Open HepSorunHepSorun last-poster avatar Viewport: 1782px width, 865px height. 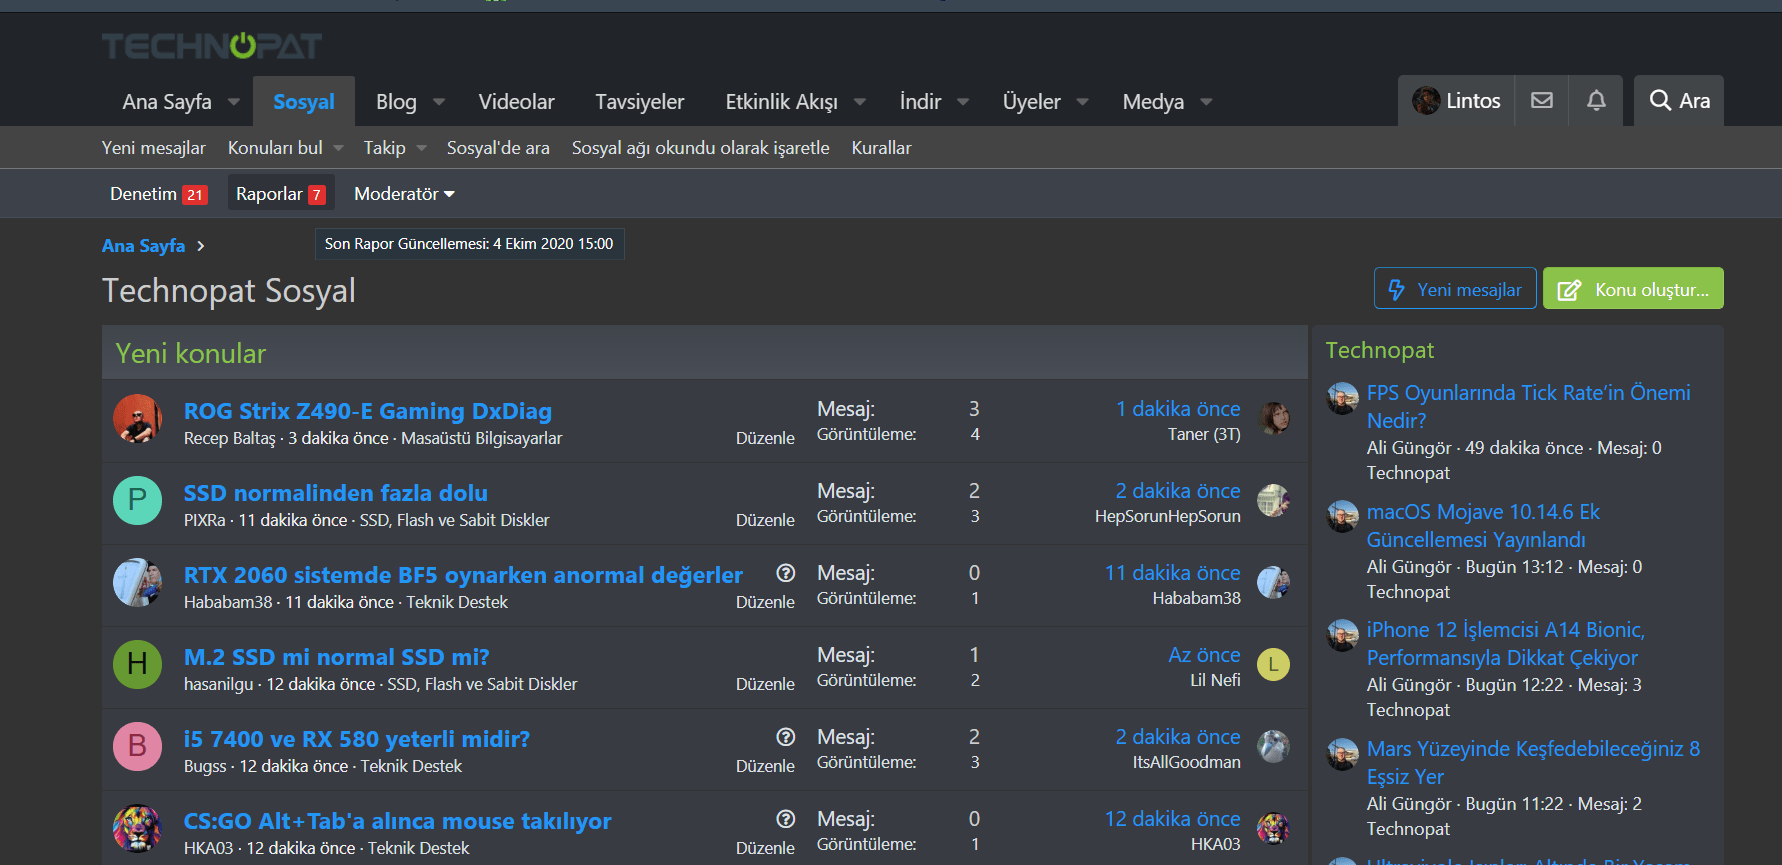(1273, 501)
